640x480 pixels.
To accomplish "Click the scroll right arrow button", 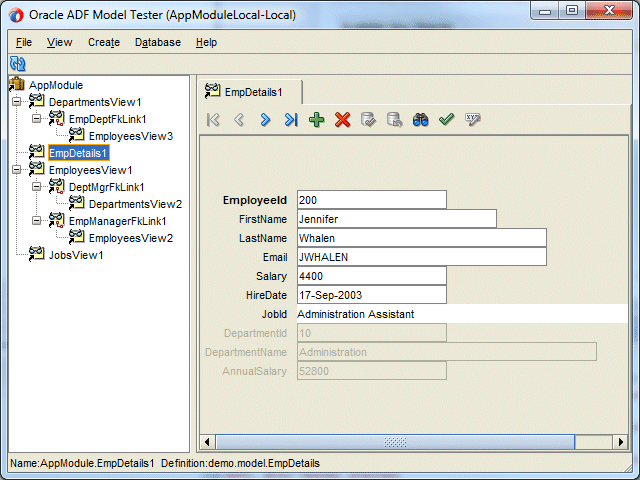I will pyautogui.click(x=620, y=442).
